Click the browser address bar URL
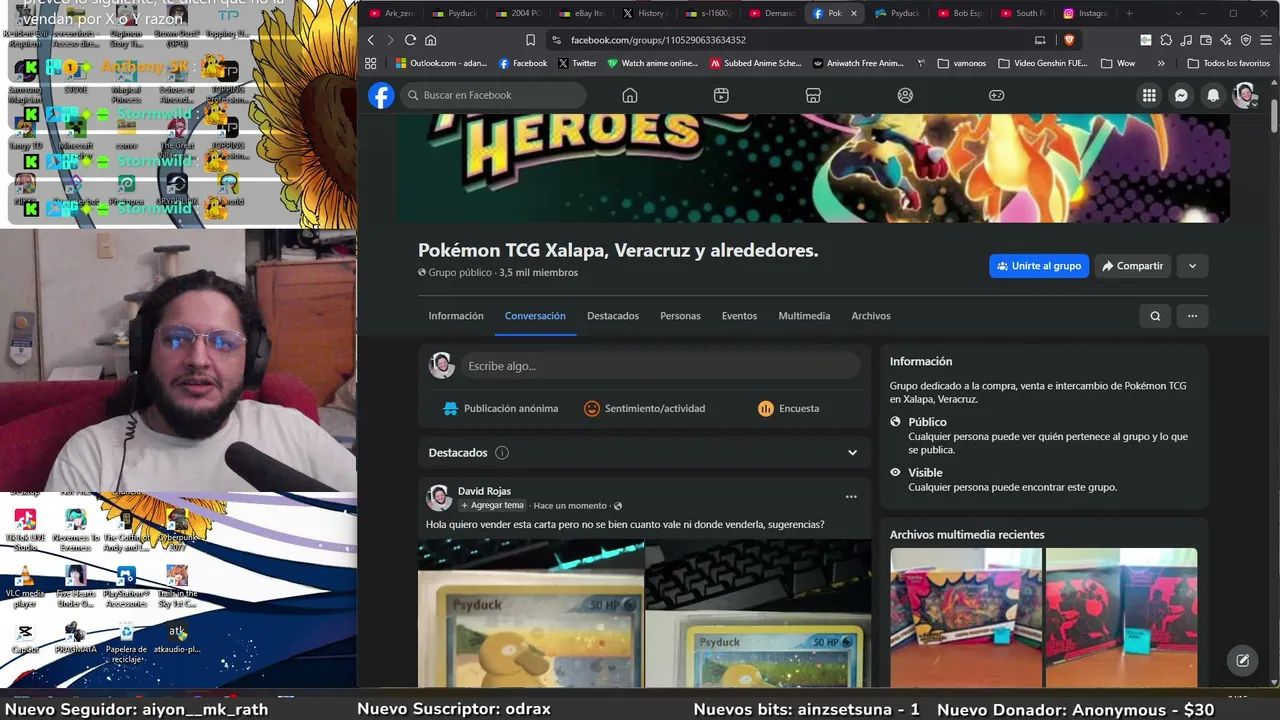The height and width of the screenshot is (720, 1280). point(658,40)
